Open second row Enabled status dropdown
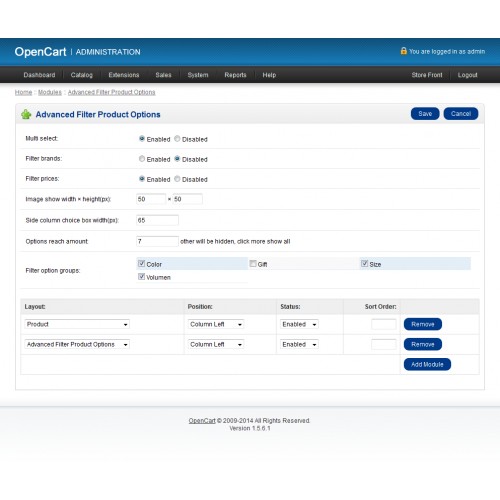This screenshot has height=500, width=500. [x=299, y=344]
